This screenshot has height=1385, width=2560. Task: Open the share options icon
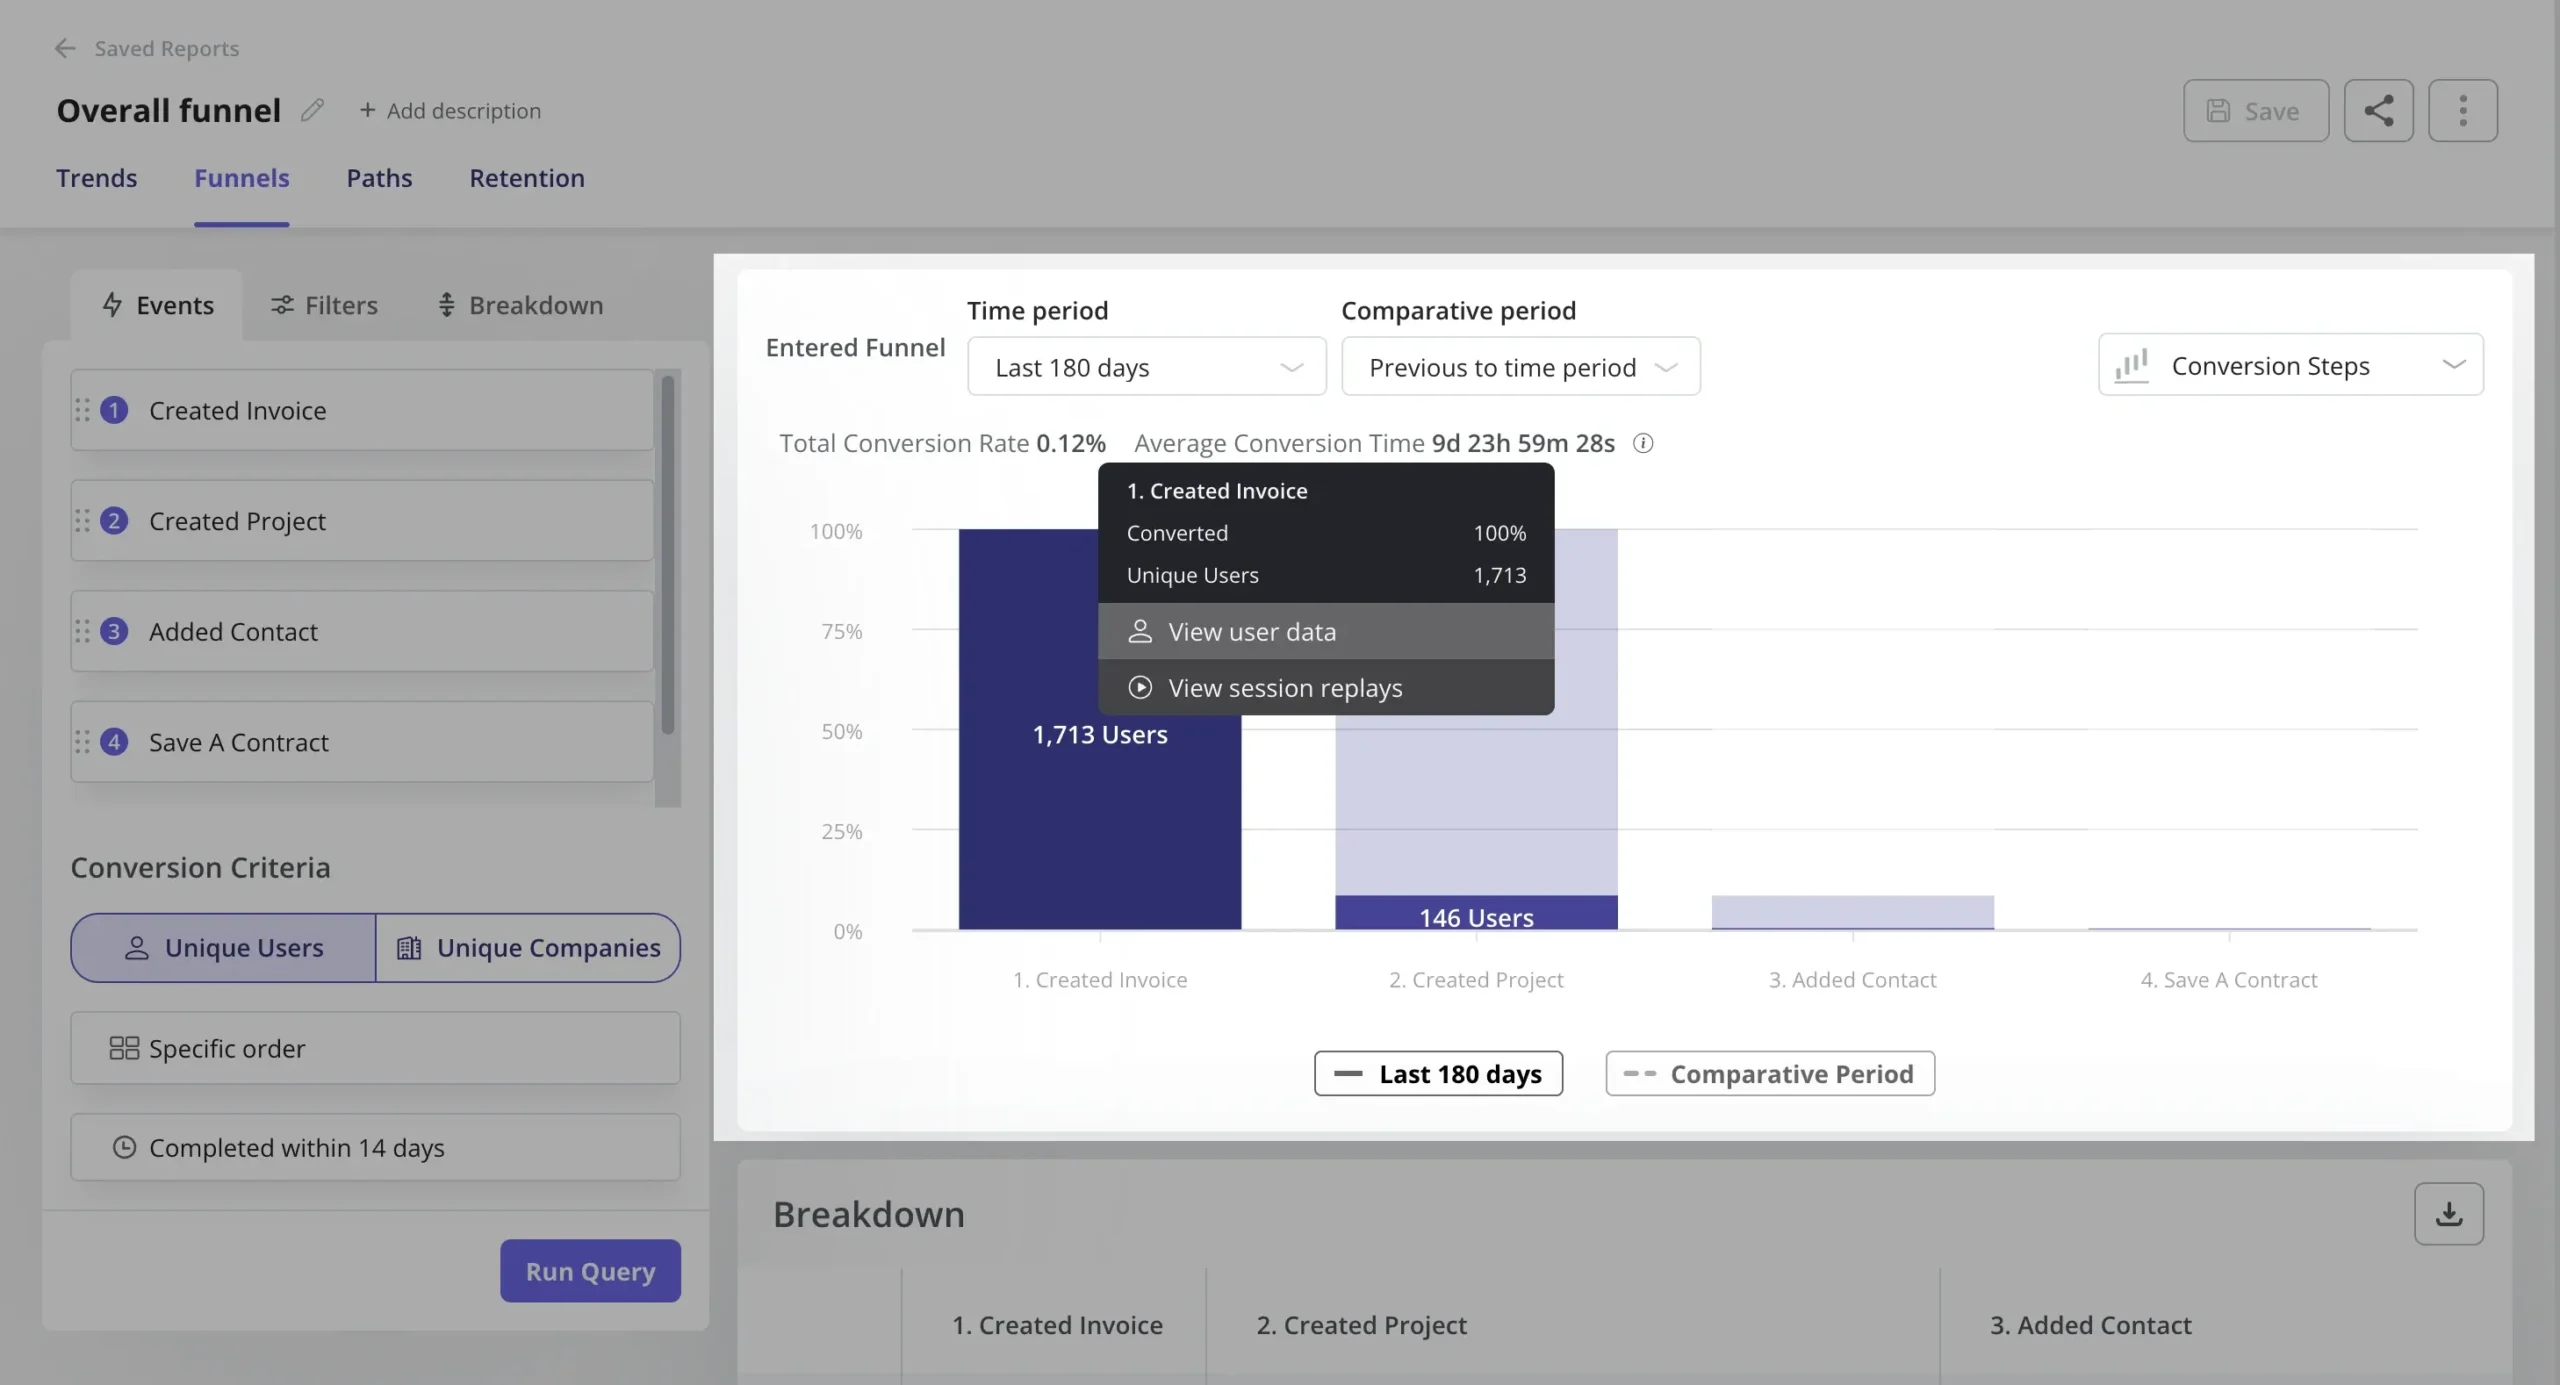pos(2378,110)
